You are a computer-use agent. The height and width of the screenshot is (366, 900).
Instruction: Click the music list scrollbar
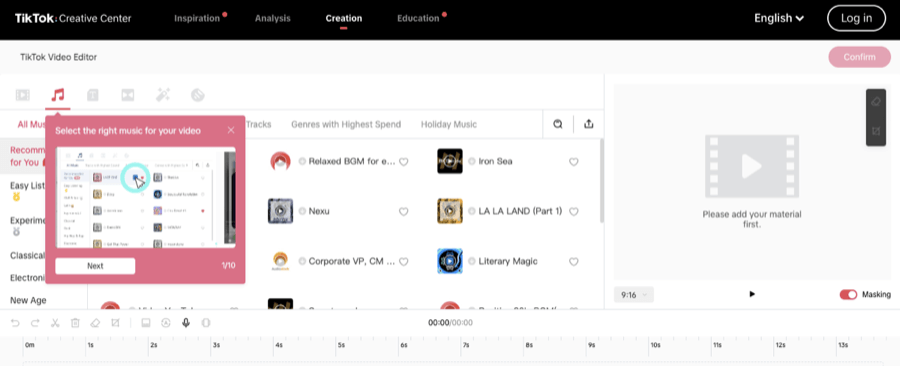[x=601, y=181]
